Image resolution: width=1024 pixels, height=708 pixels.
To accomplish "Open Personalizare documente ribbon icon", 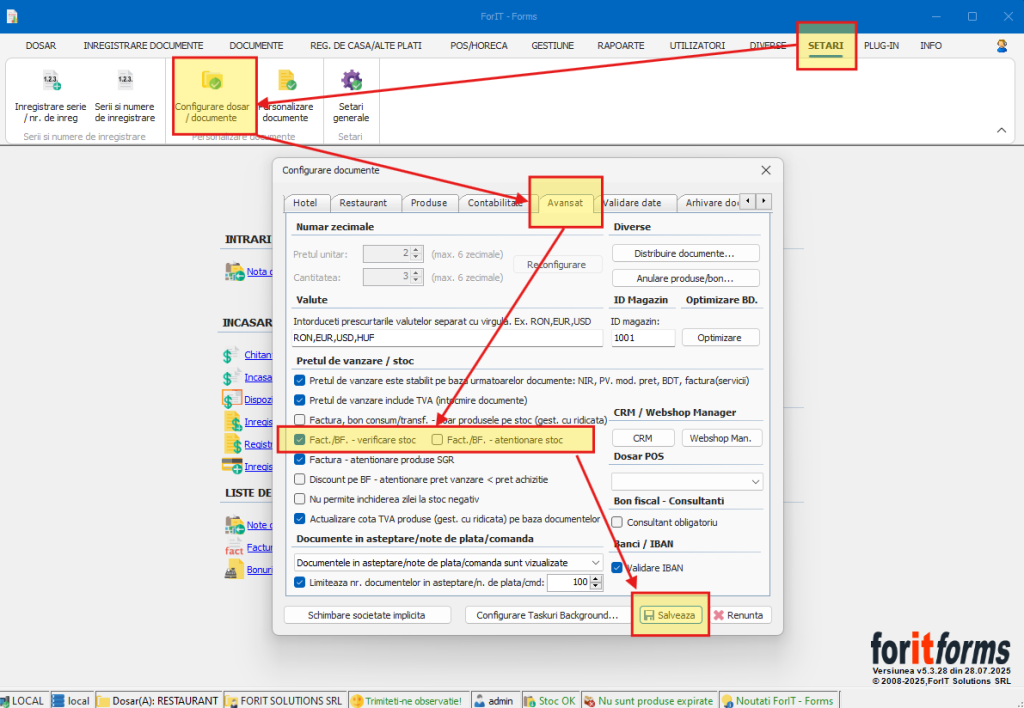I will (x=286, y=82).
